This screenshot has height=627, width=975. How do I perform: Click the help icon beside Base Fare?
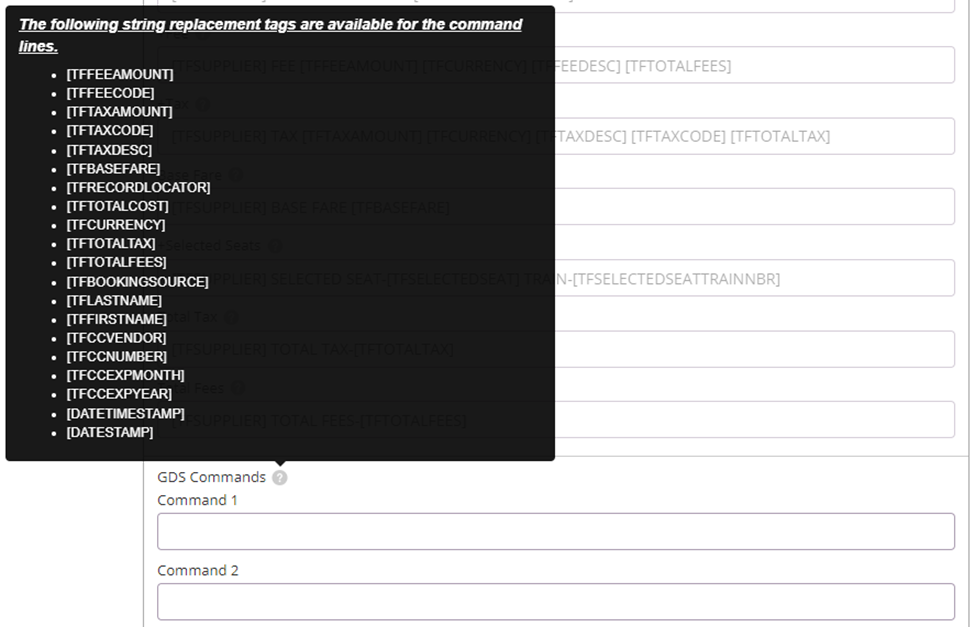tap(236, 175)
